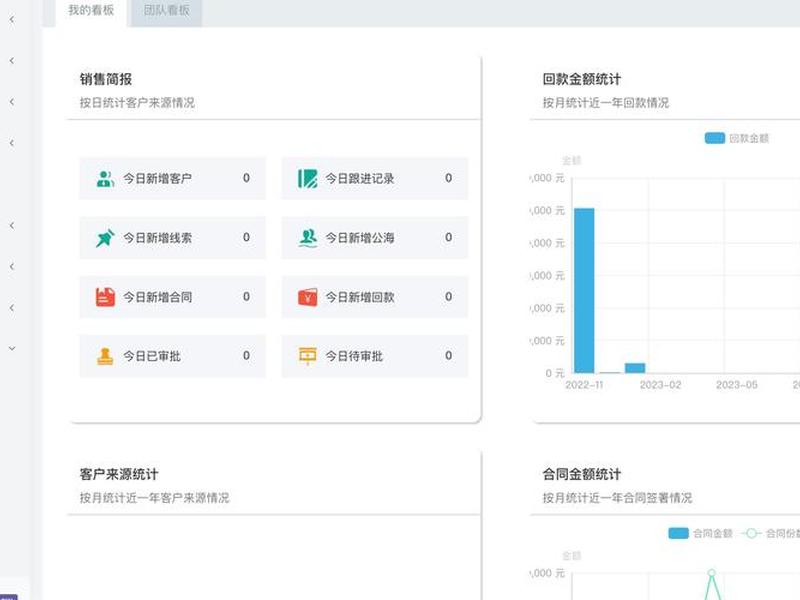Click the 今日新增客户 people icon
The image size is (800, 600).
105,179
